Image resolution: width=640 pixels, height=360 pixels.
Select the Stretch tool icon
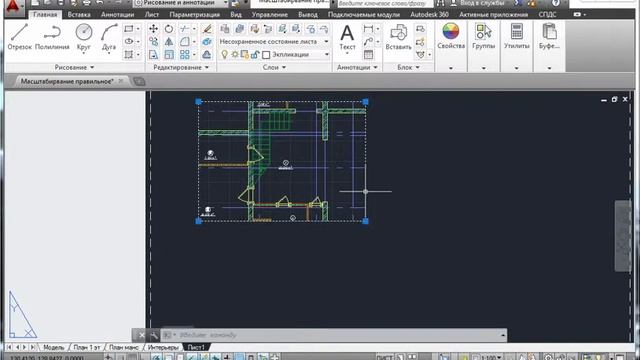click(153, 54)
